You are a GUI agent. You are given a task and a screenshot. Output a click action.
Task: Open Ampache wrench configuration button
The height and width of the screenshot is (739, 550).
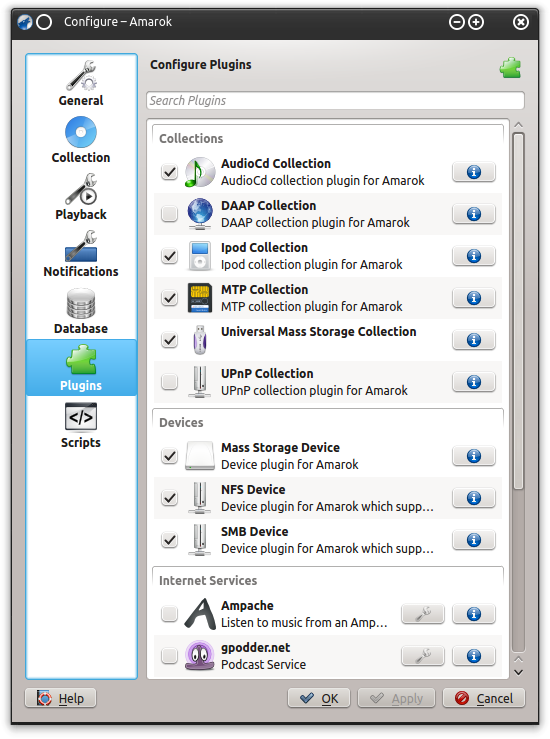coord(423,614)
